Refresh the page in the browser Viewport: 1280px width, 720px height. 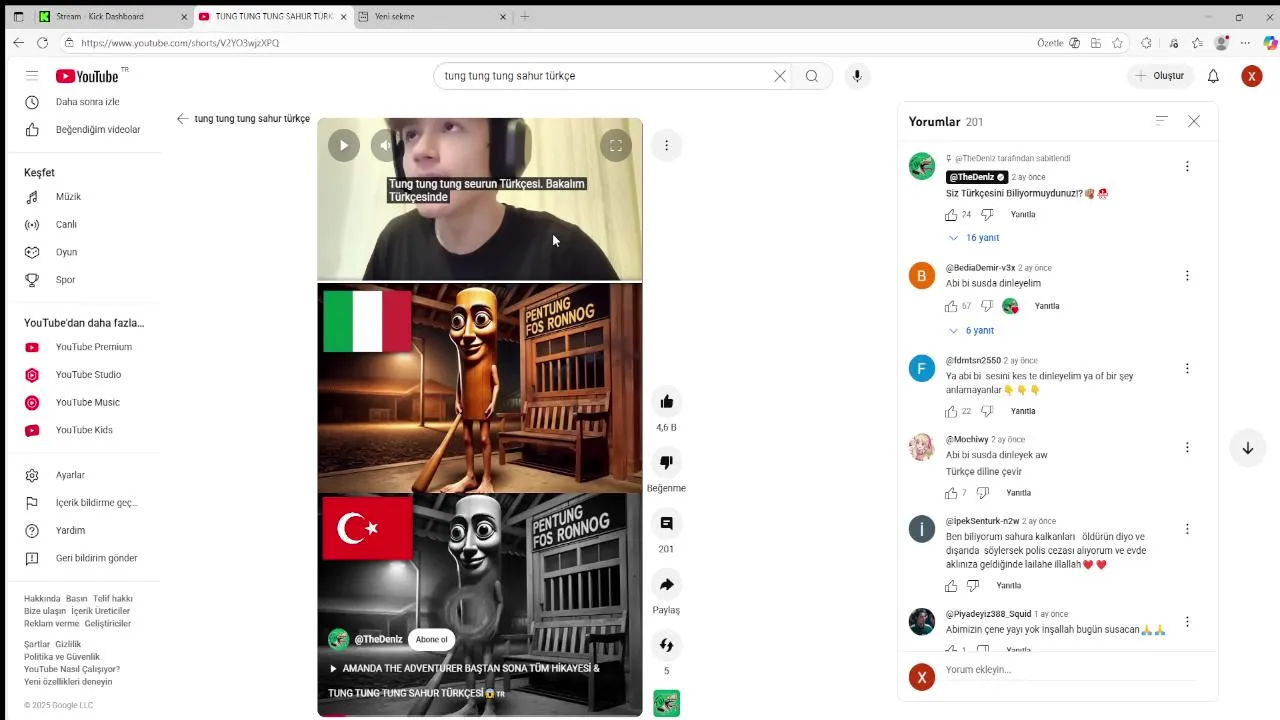tap(42, 43)
